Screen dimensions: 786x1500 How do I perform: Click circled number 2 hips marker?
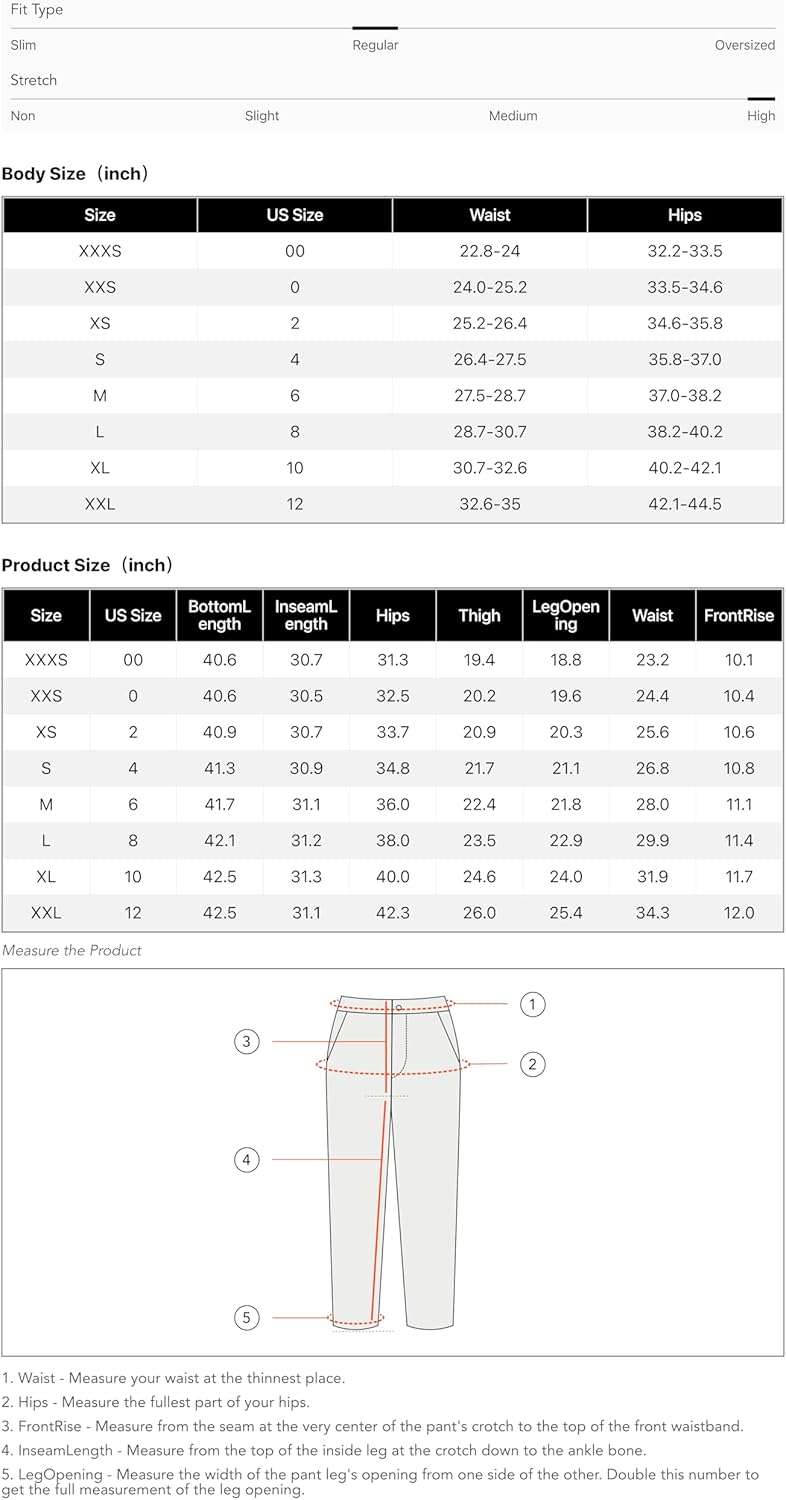(x=533, y=1064)
